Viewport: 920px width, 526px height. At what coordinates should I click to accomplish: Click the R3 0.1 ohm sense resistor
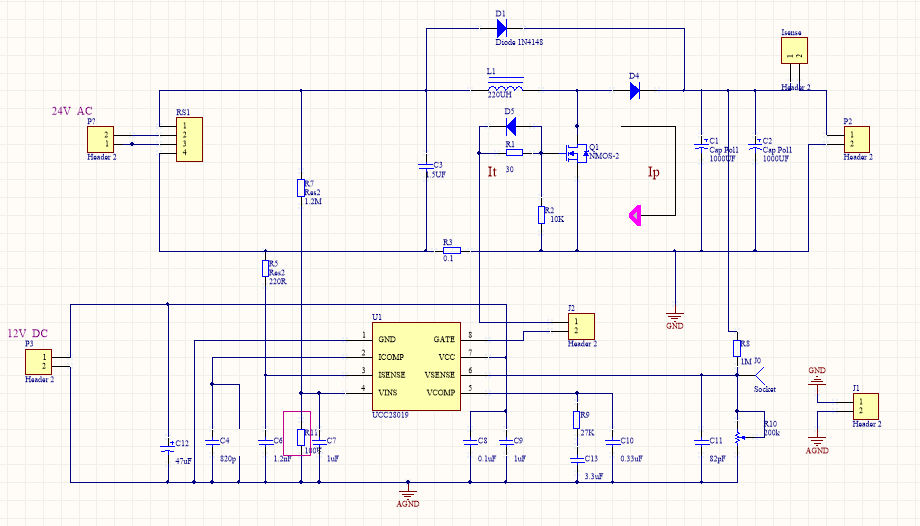(451, 251)
